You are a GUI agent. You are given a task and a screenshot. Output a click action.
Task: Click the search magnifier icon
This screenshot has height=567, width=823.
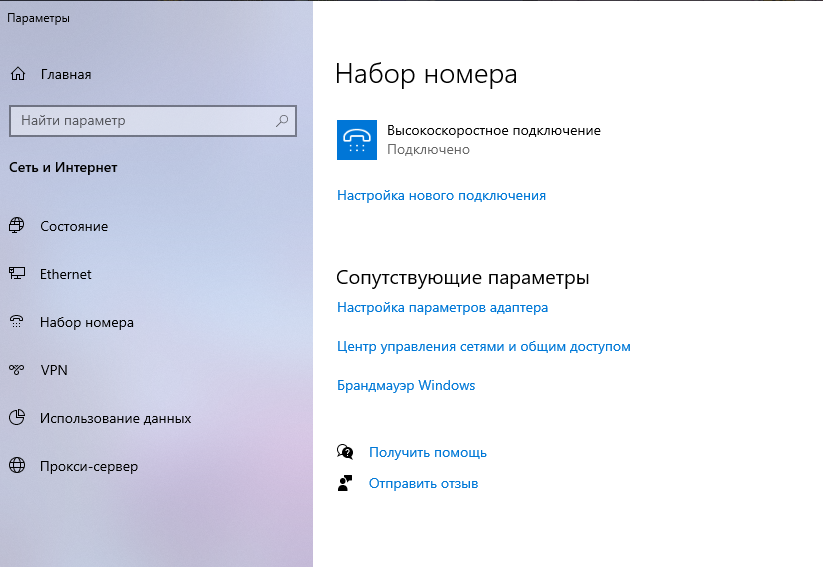point(282,121)
